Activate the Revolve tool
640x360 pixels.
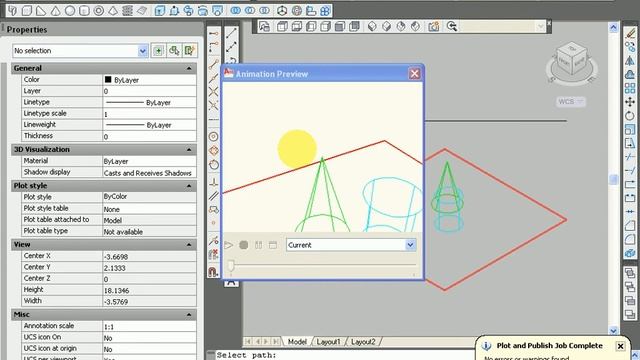click(x=203, y=11)
